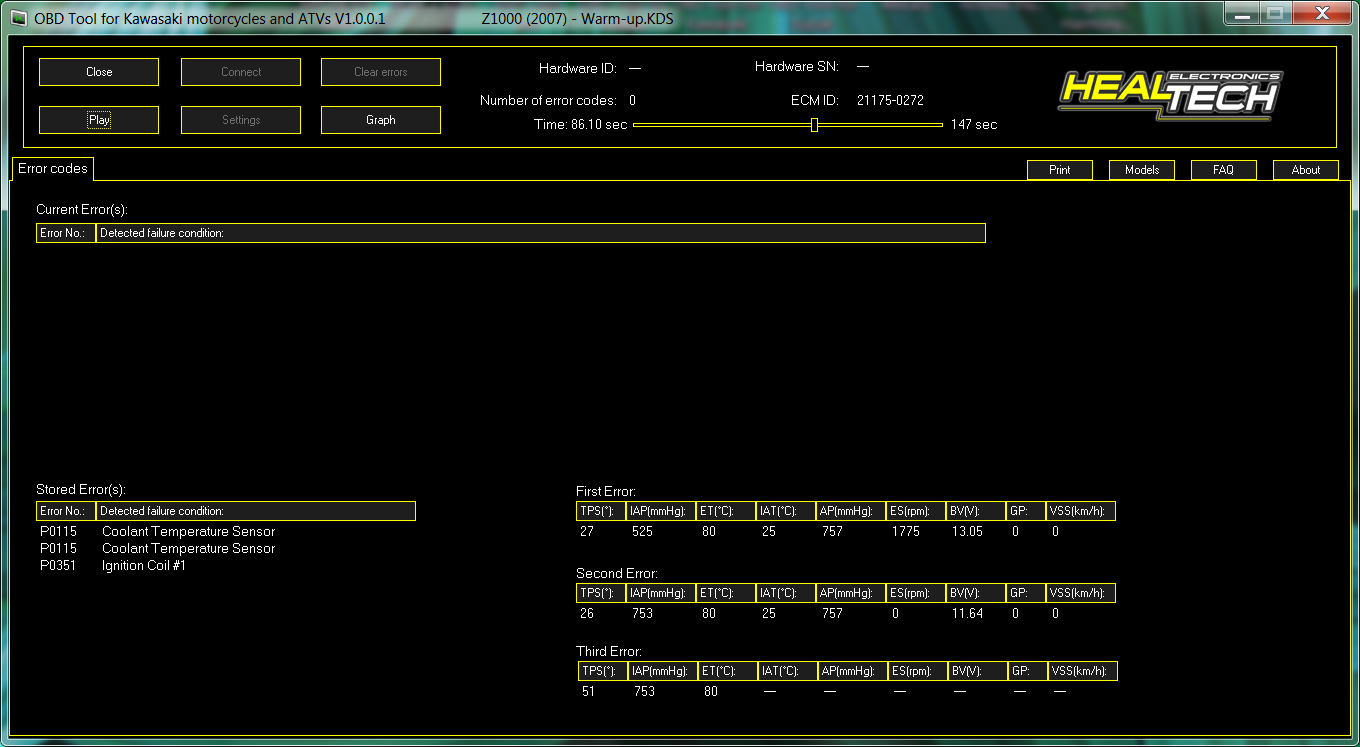
Task: Click the 'Time: 86.10 sec' readout
Action: point(580,125)
